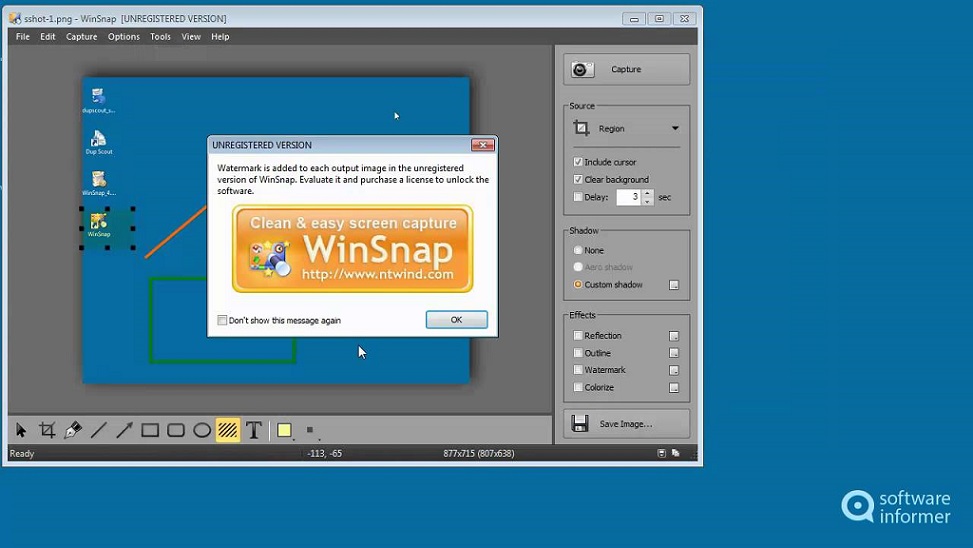Image resolution: width=973 pixels, height=548 pixels.
Task: Click the 877x715 (807x638) size text
Action: point(478,454)
